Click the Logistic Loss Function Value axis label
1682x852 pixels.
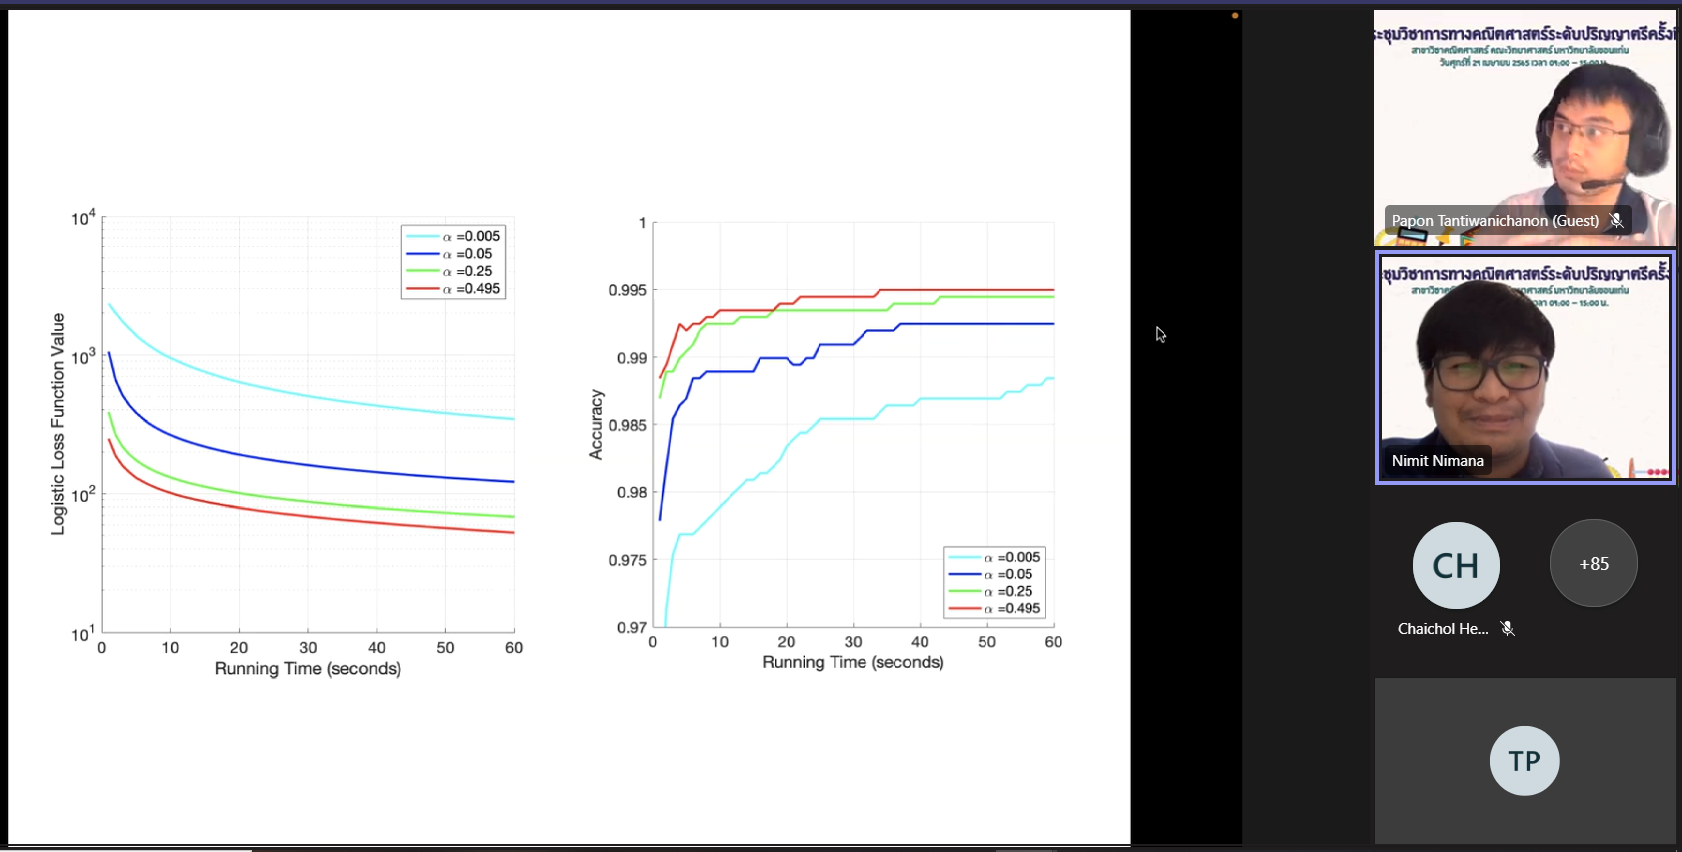pyautogui.click(x=58, y=424)
